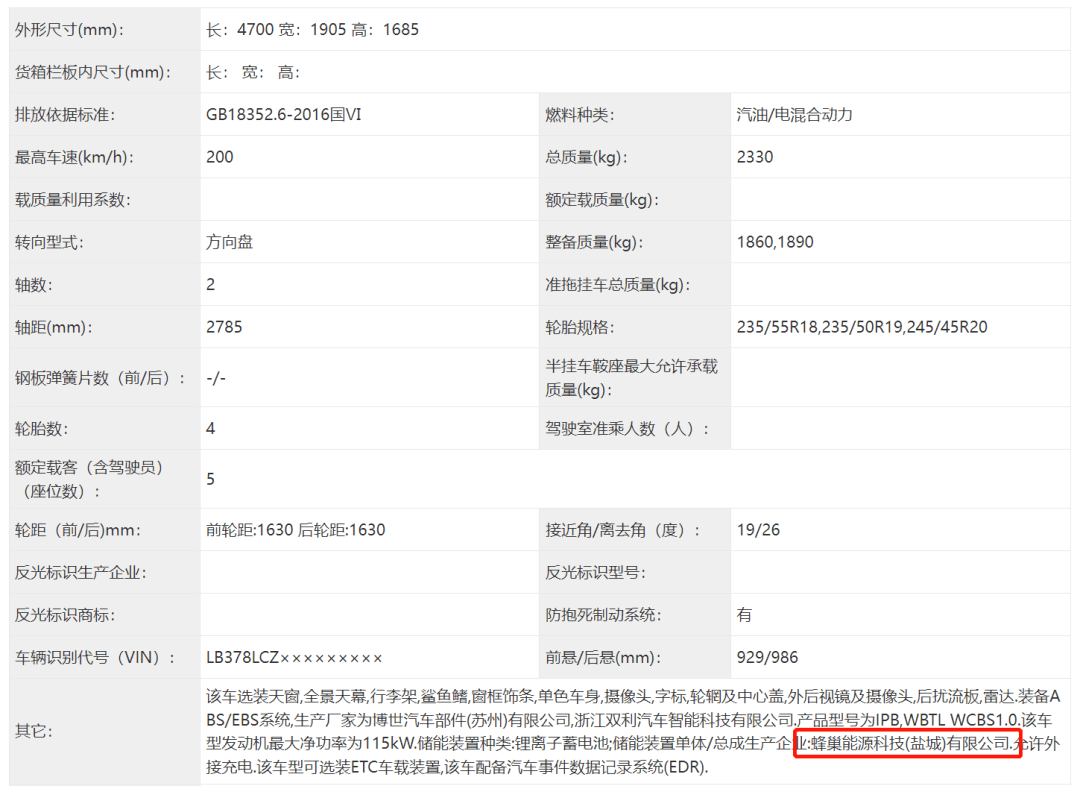Click the 其它 row label

click(x=34, y=731)
